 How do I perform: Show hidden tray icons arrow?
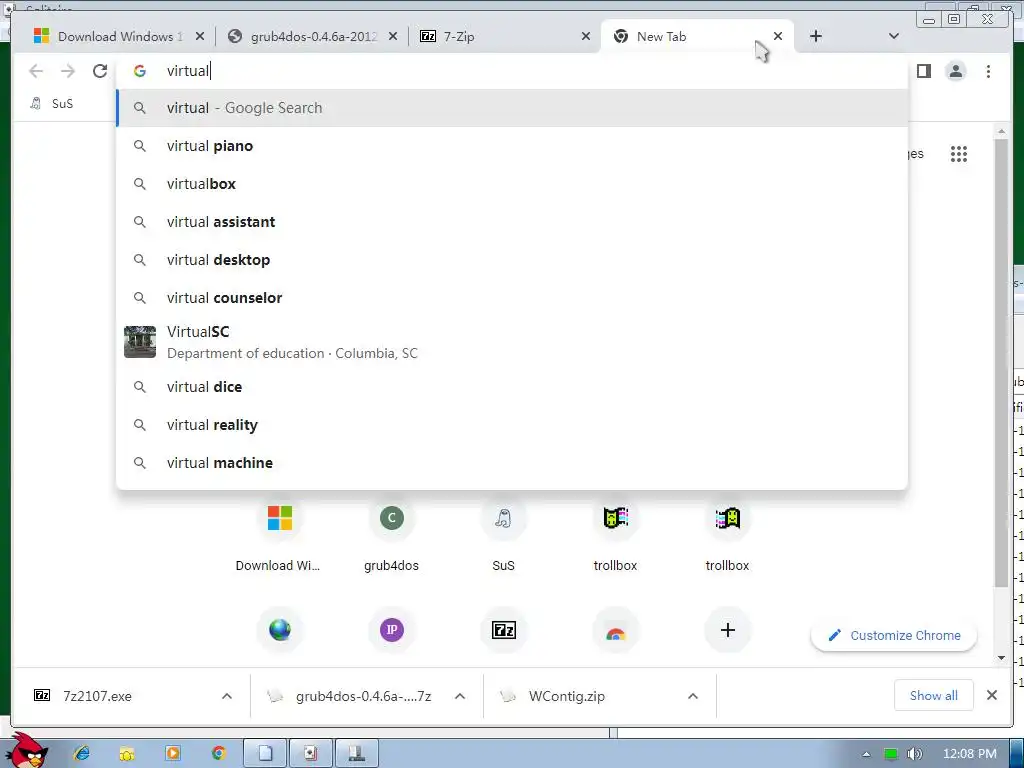(x=866, y=754)
